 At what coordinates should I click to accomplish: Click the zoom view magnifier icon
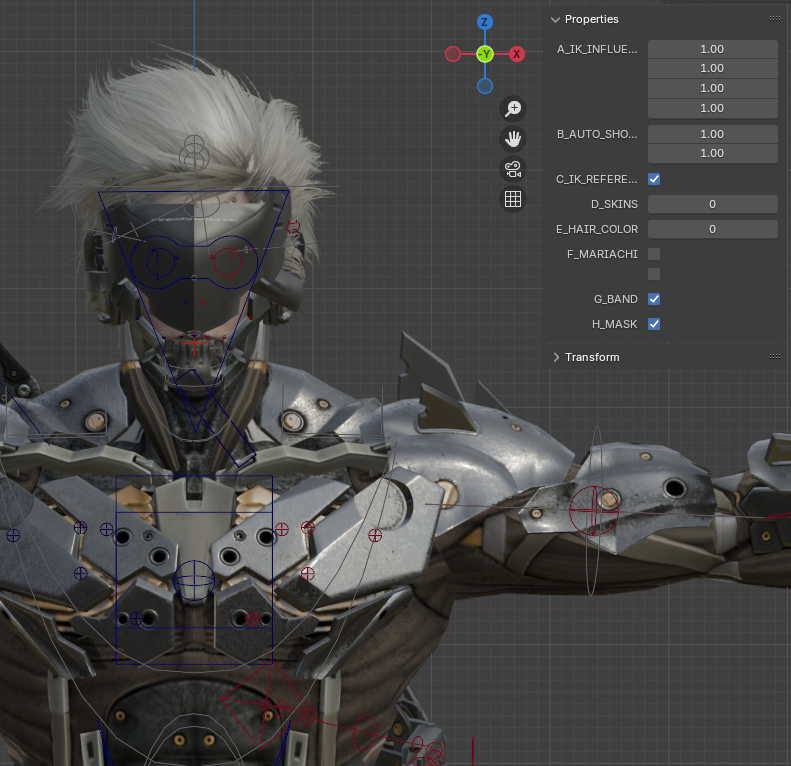(513, 108)
